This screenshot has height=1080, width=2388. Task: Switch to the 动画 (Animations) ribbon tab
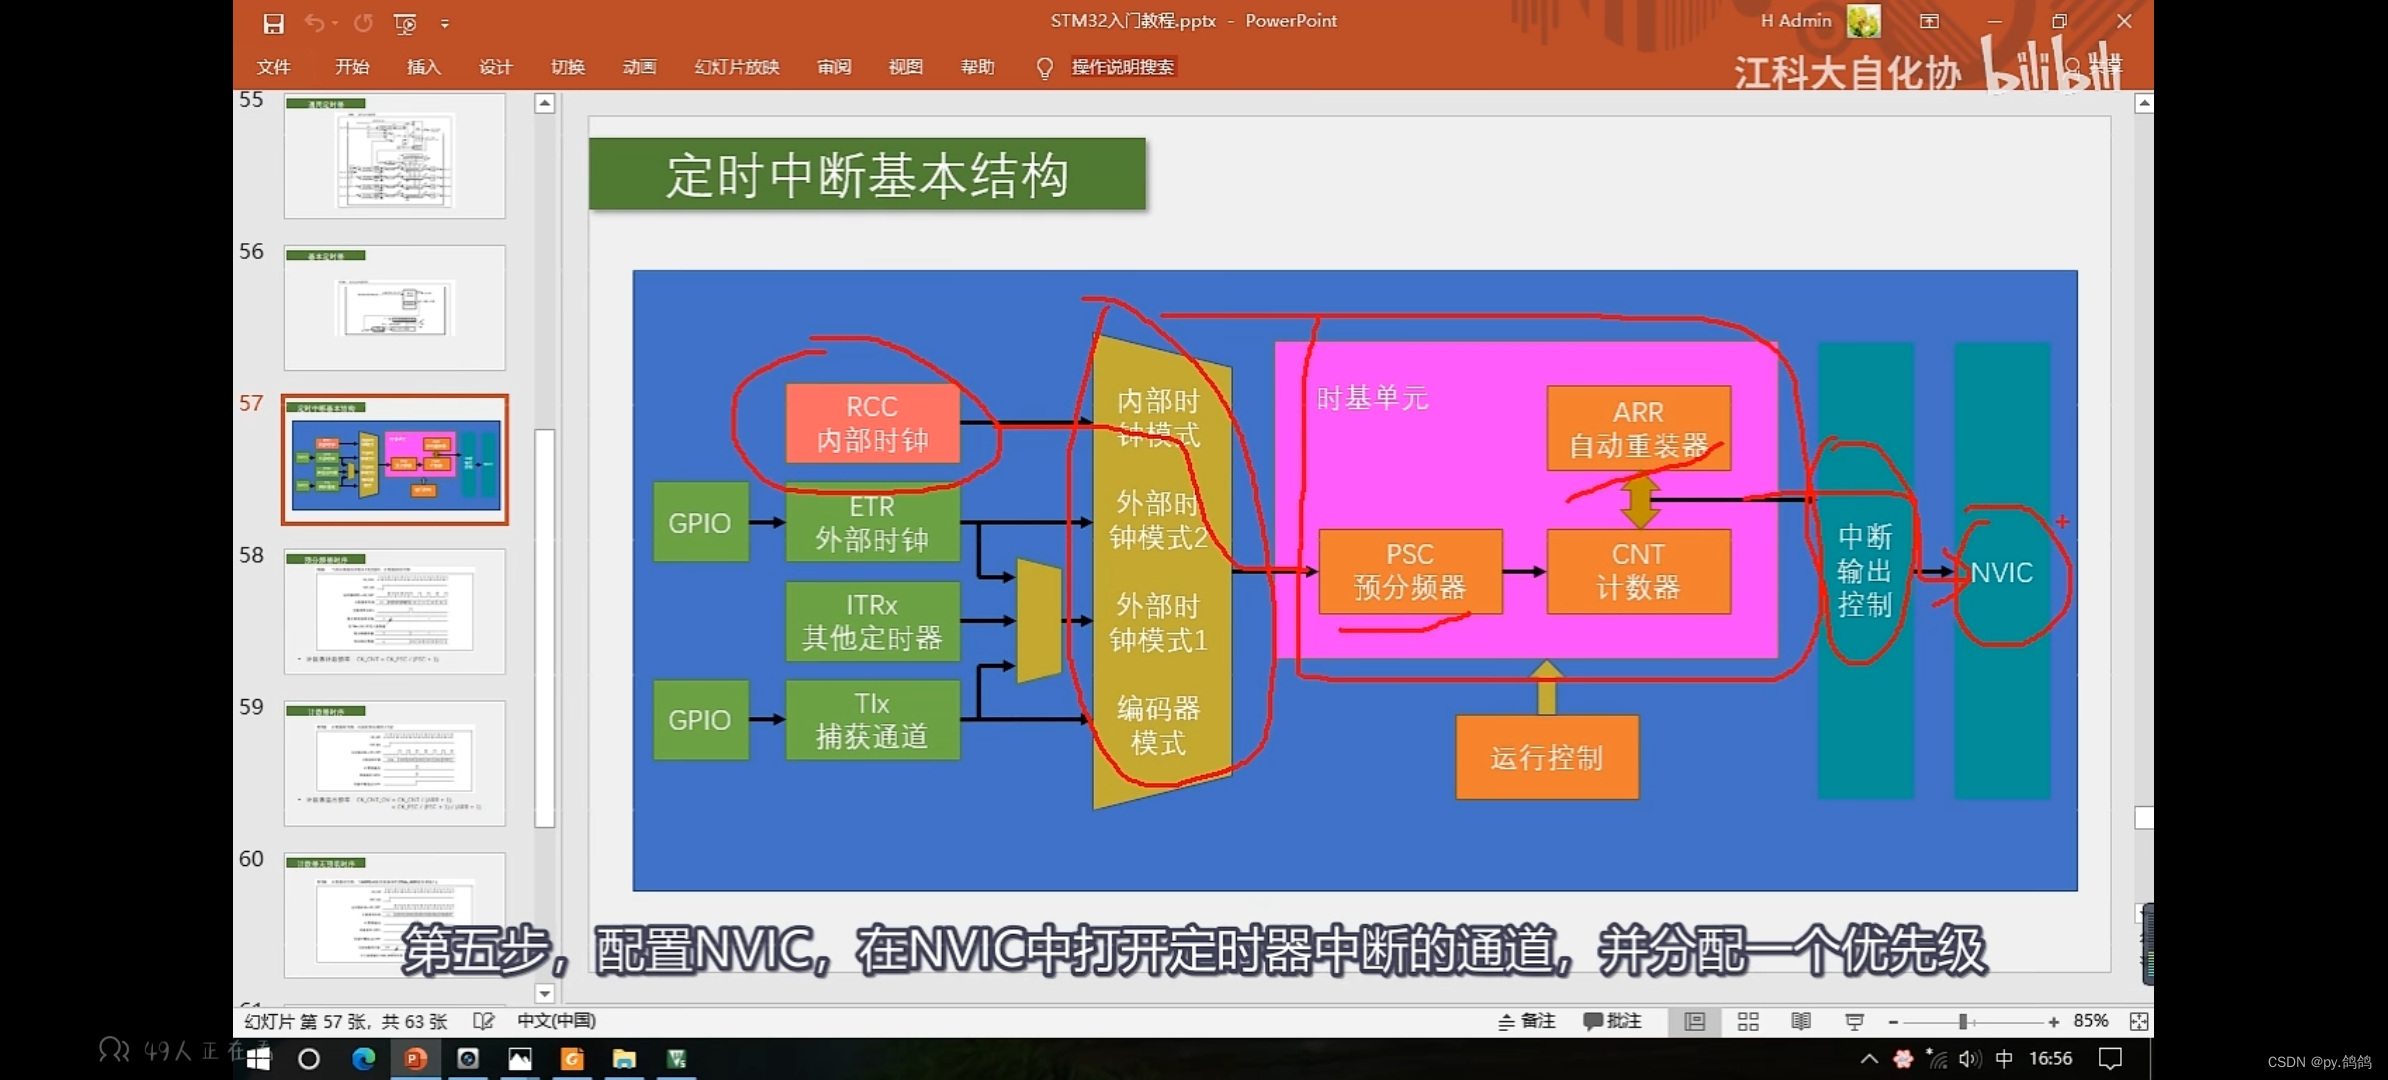640,67
